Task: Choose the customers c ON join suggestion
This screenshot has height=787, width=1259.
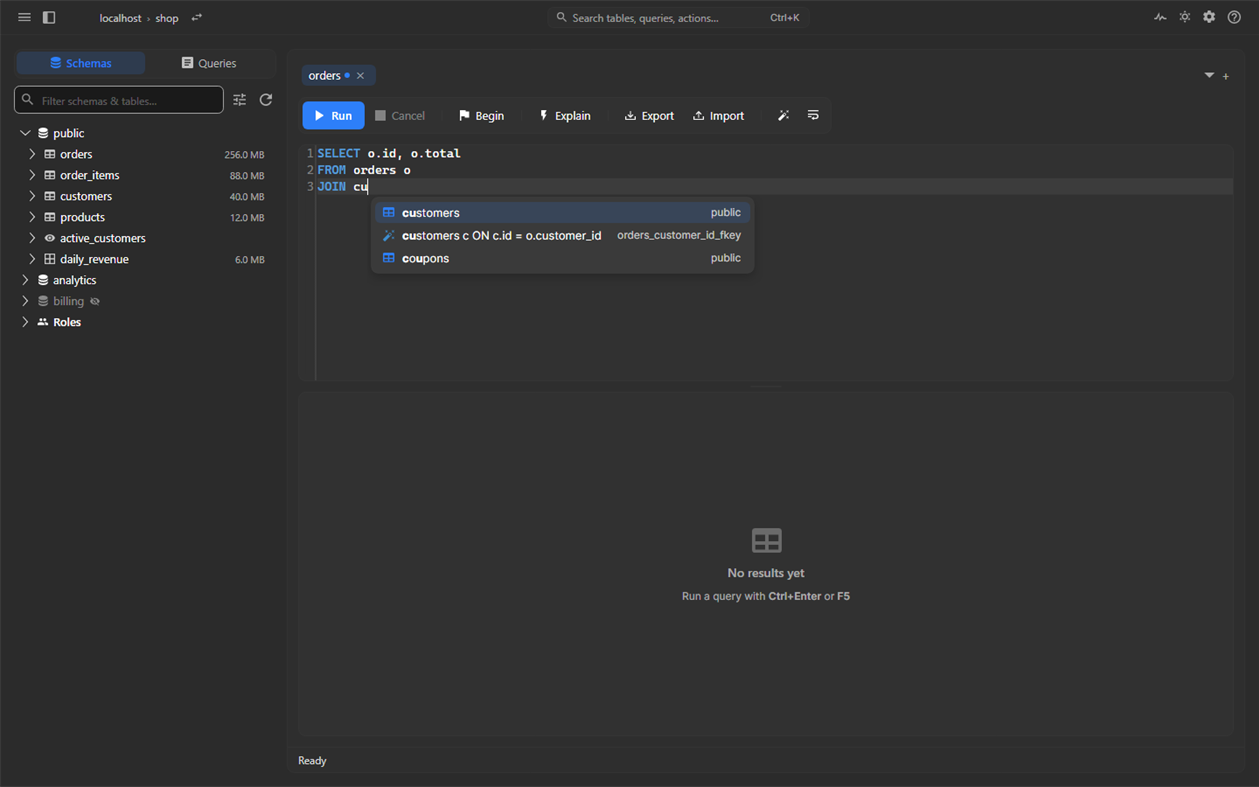Action: tap(563, 235)
